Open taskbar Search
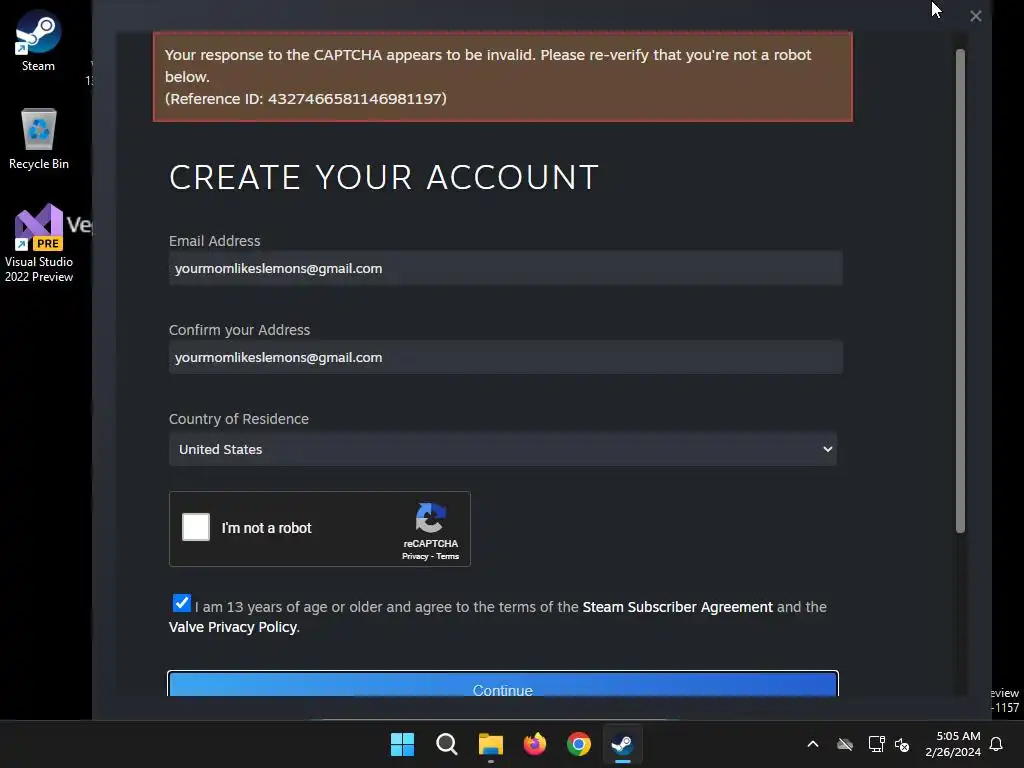This screenshot has height=768, width=1024. (447, 744)
